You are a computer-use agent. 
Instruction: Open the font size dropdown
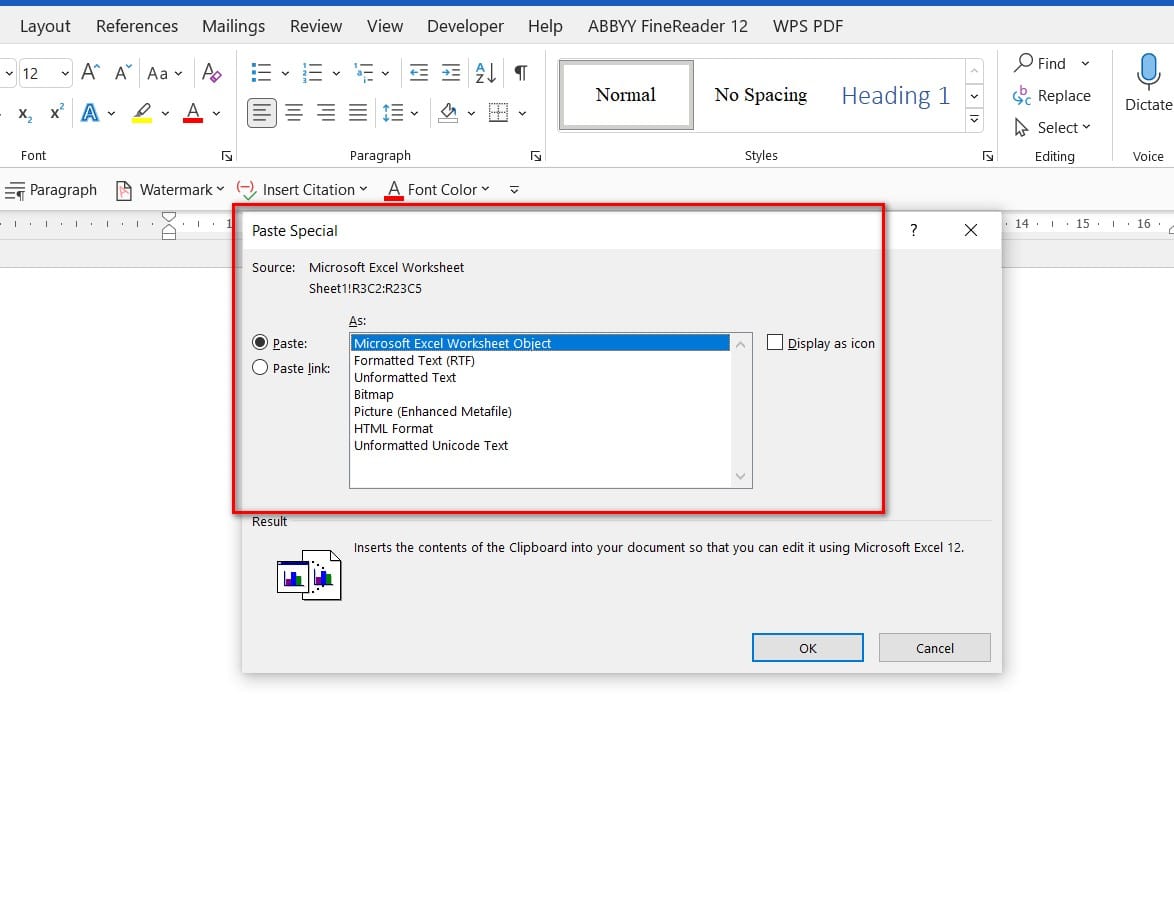click(65, 73)
